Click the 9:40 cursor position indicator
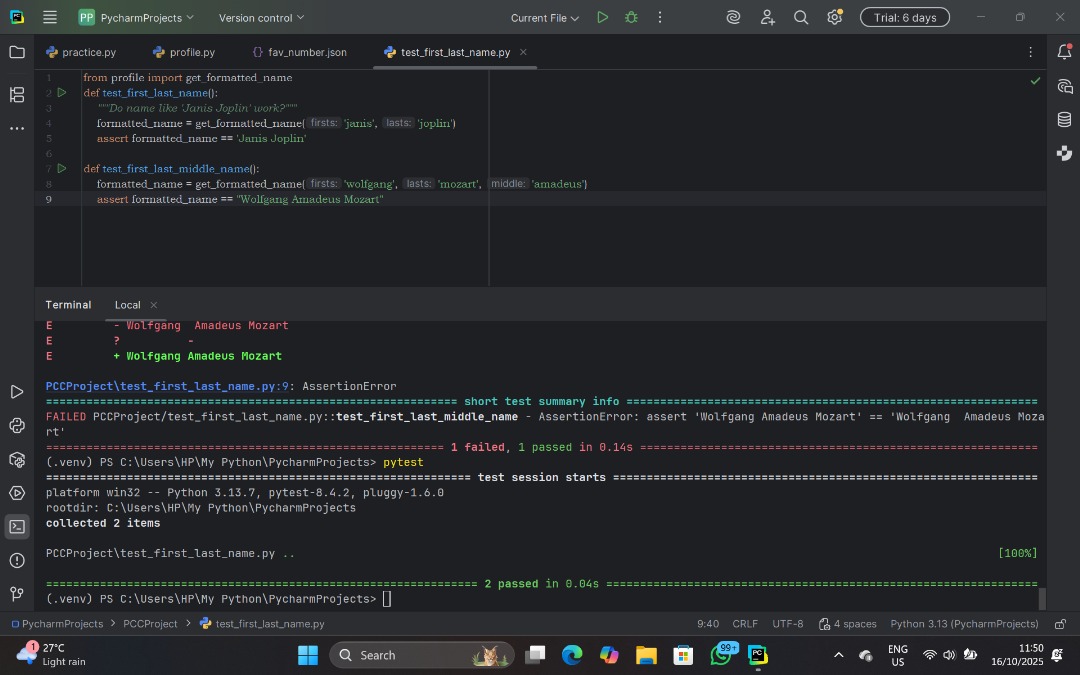1080x675 pixels. pos(707,624)
